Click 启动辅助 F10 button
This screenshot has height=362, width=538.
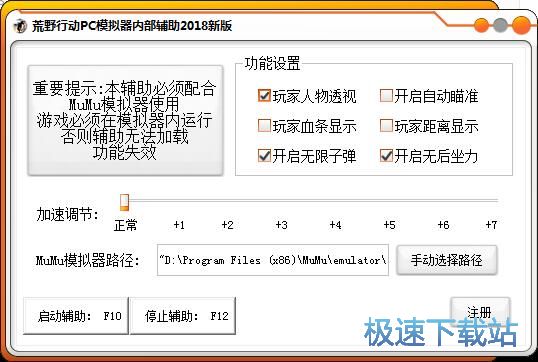pyautogui.click(x=76, y=316)
